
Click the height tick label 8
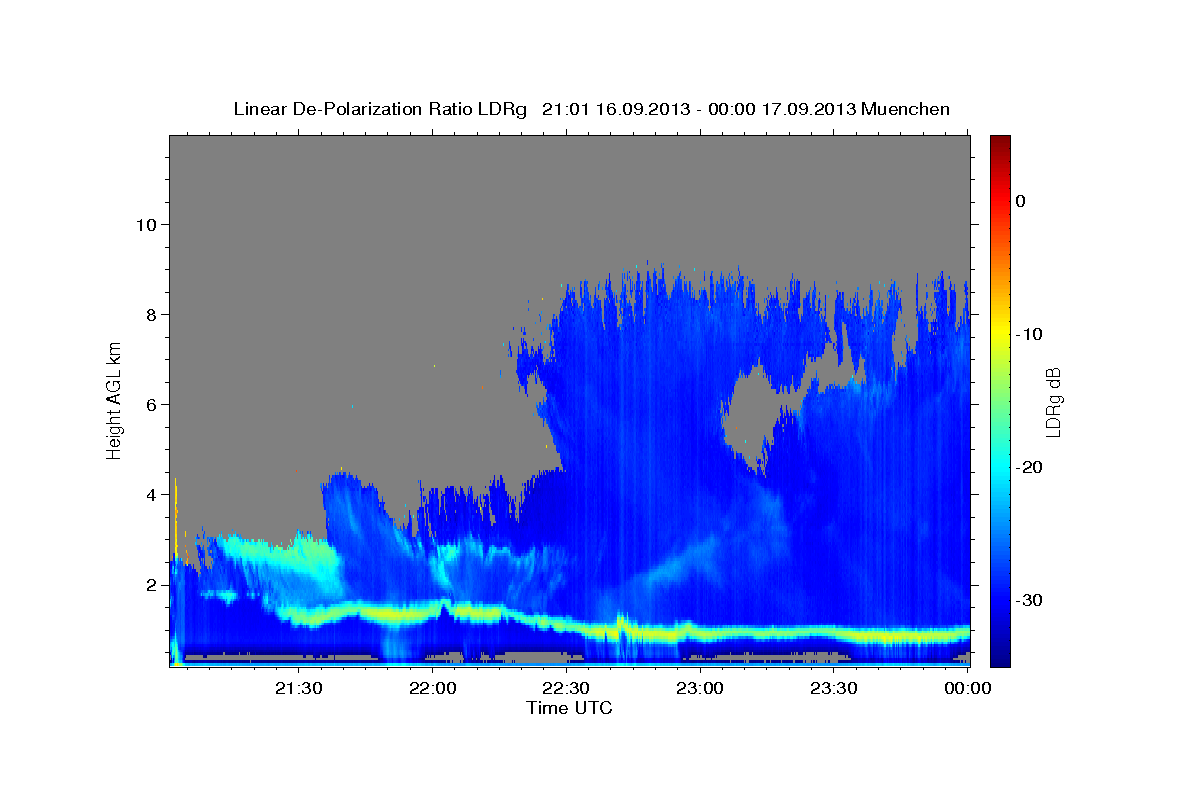click(149, 314)
